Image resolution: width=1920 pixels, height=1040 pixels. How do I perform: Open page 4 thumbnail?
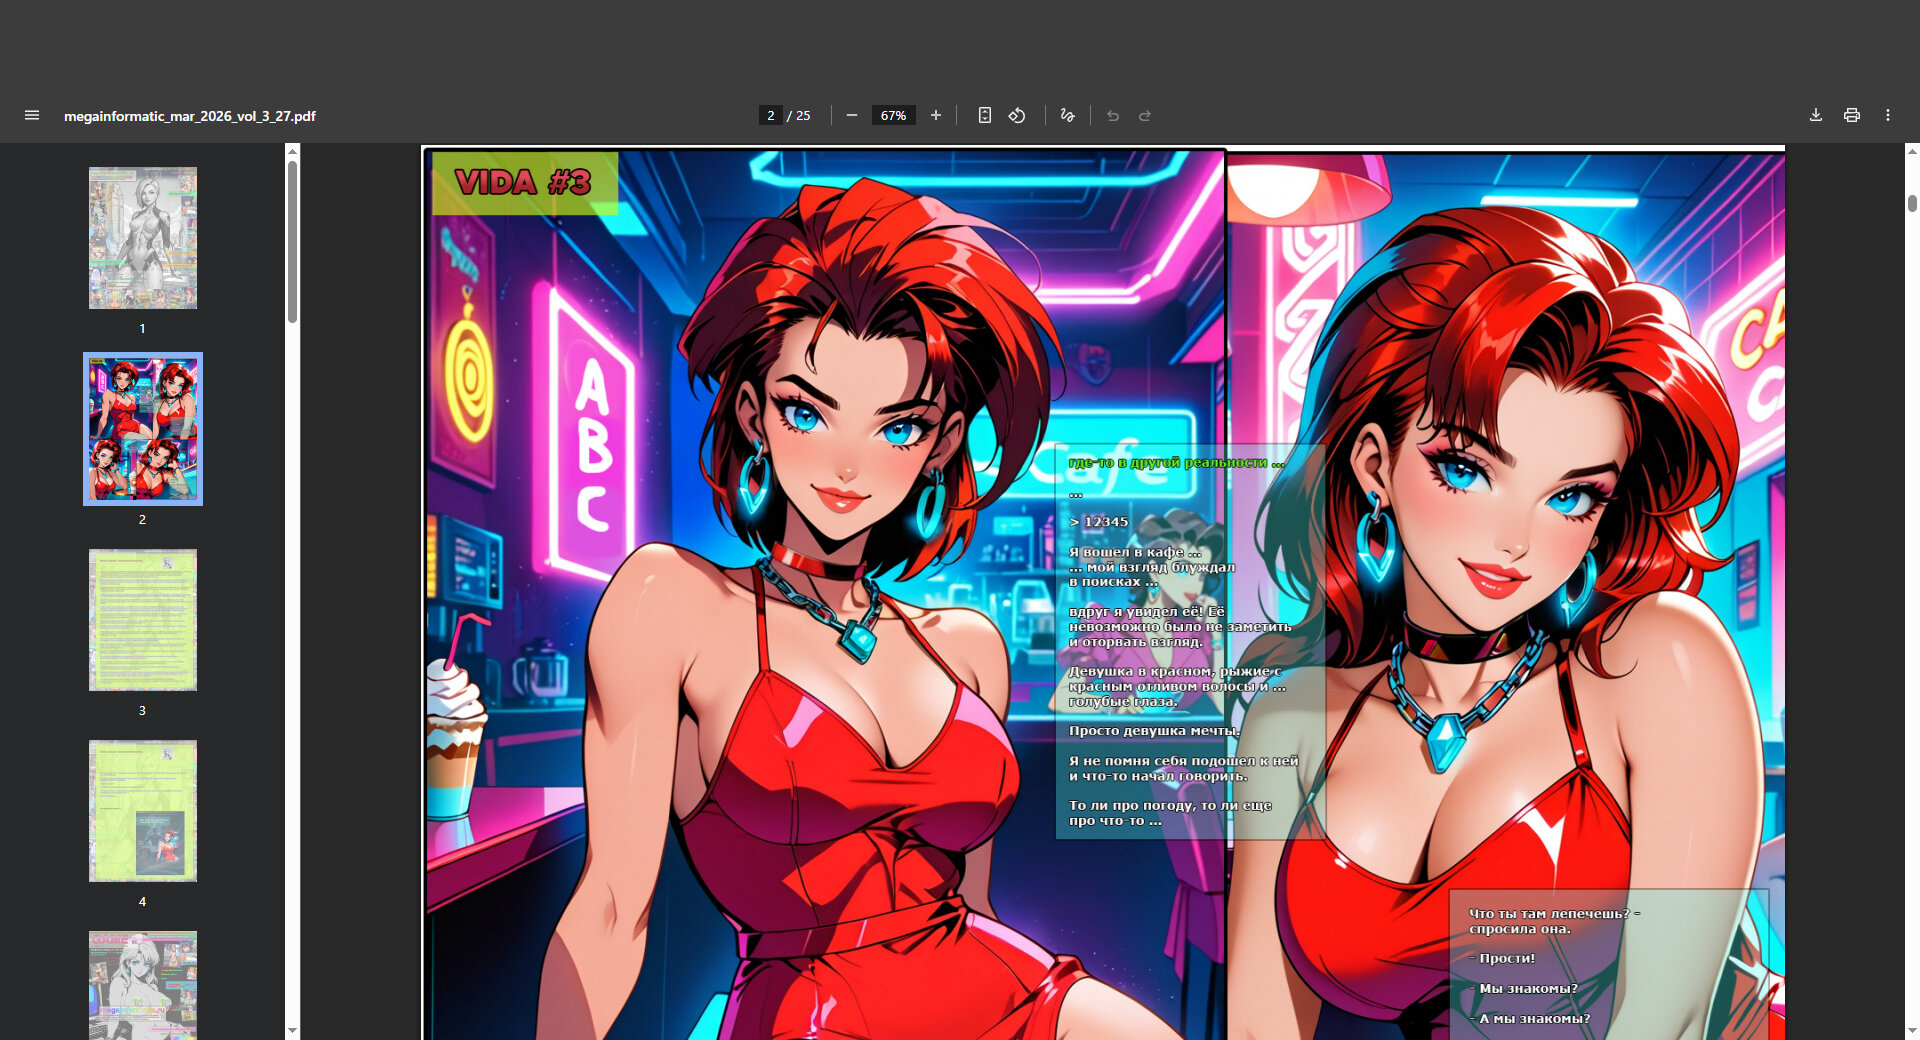tap(143, 811)
